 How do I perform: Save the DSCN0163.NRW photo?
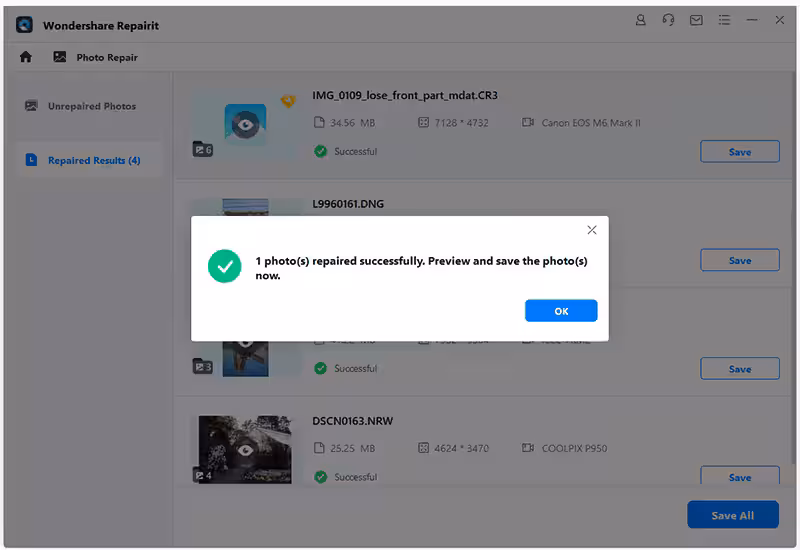739,476
